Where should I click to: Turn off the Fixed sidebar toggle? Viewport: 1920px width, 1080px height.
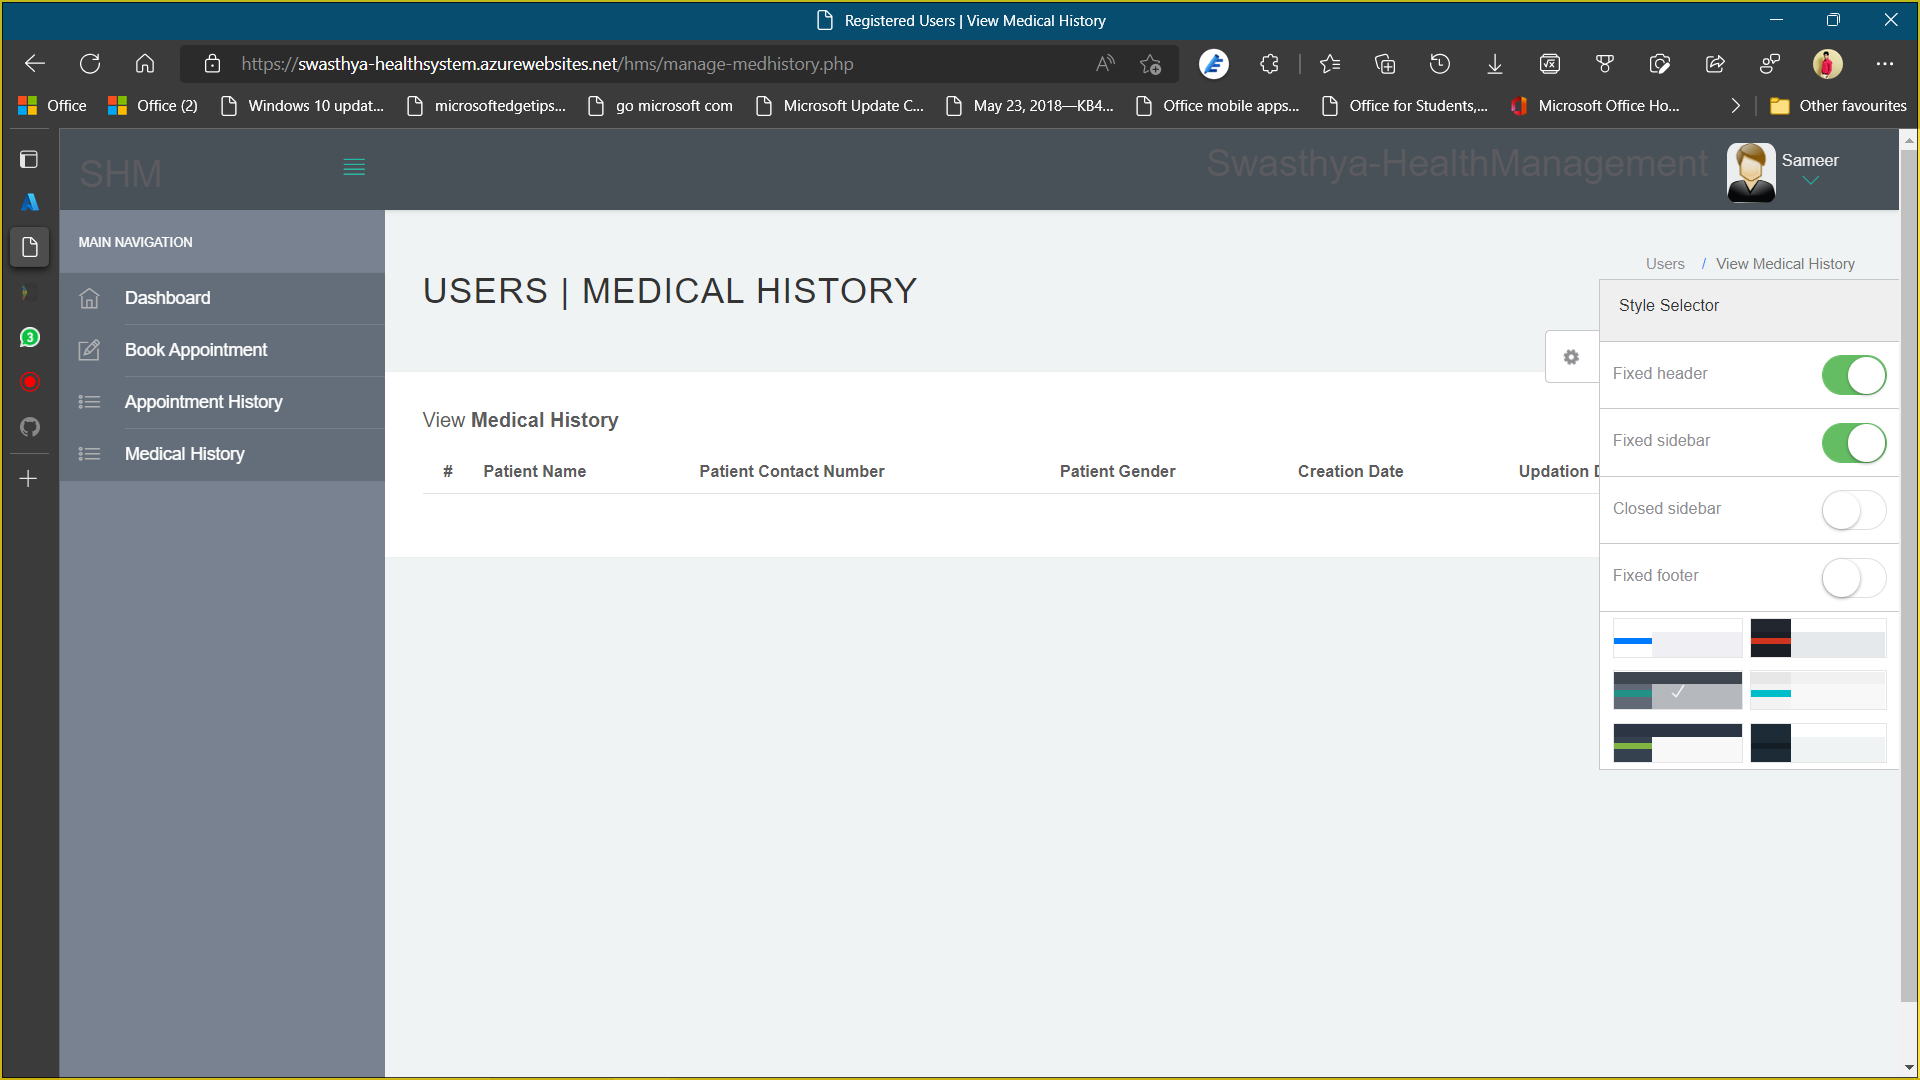[1854, 442]
